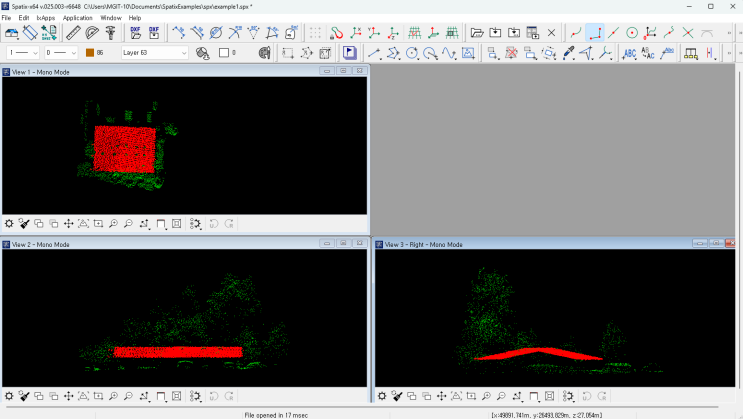The height and width of the screenshot is (419, 743).
Task: Click the white fill color box
Action: pos(224,53)
